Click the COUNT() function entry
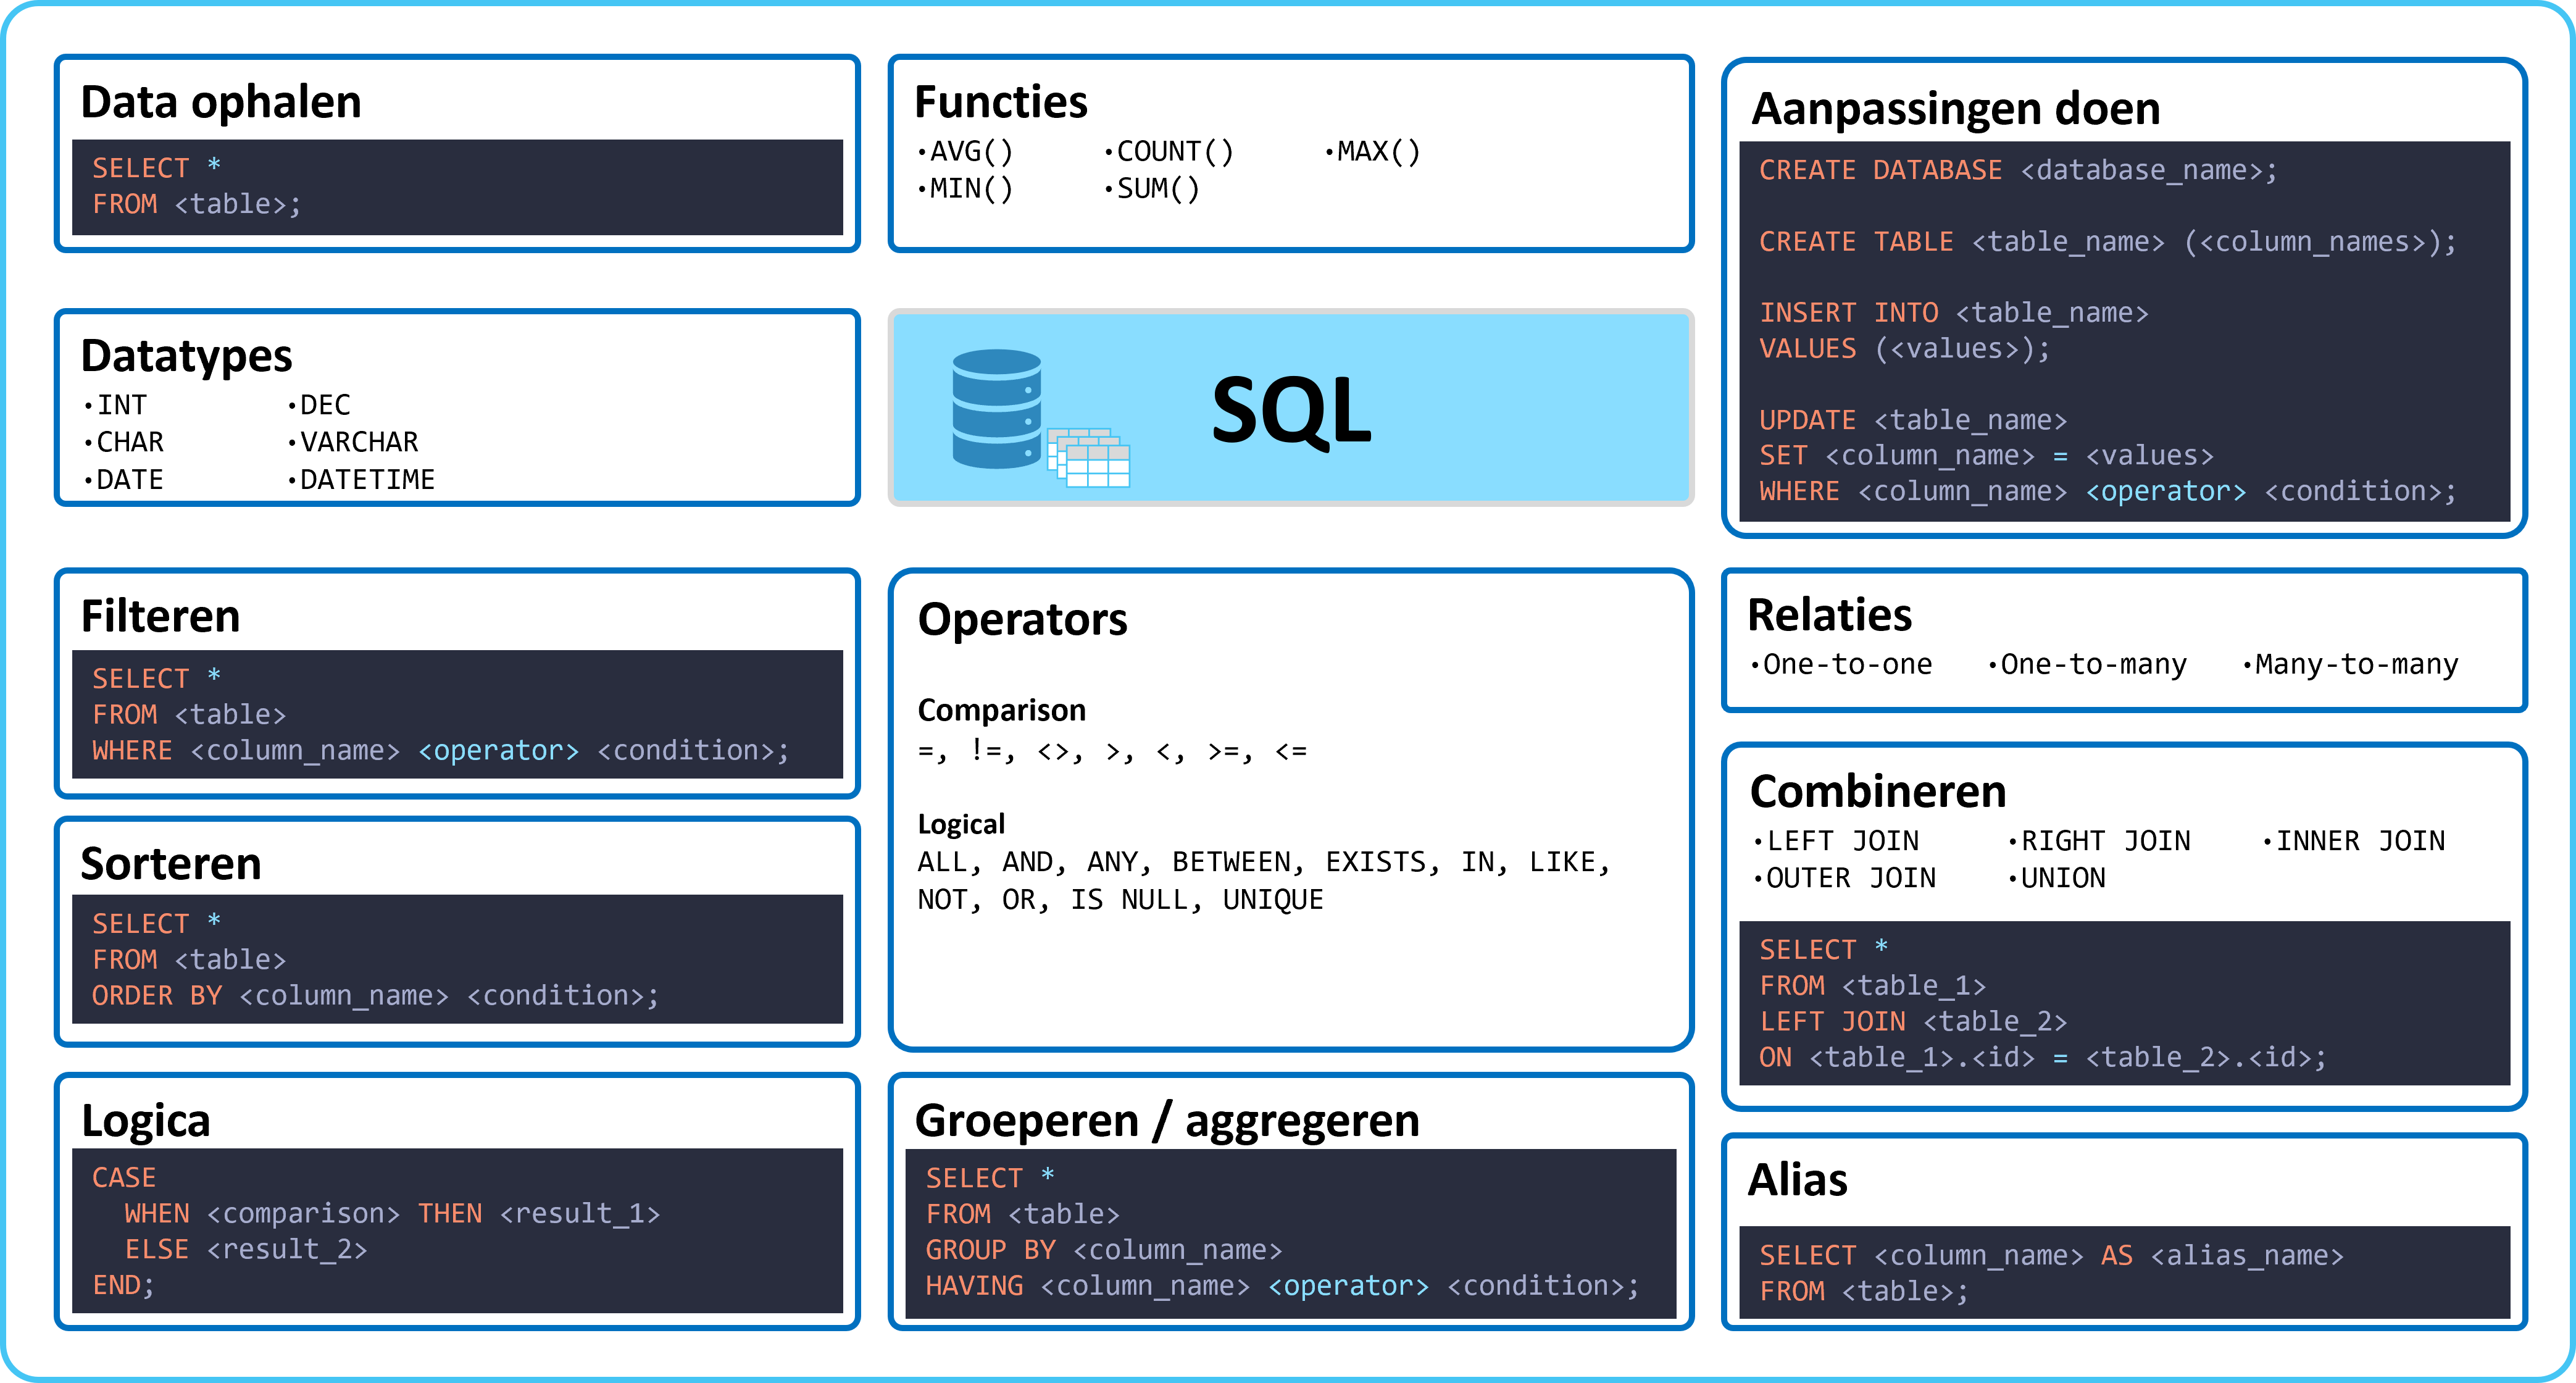This screenshot has width=2576, height=1383. click(1169, 152)
